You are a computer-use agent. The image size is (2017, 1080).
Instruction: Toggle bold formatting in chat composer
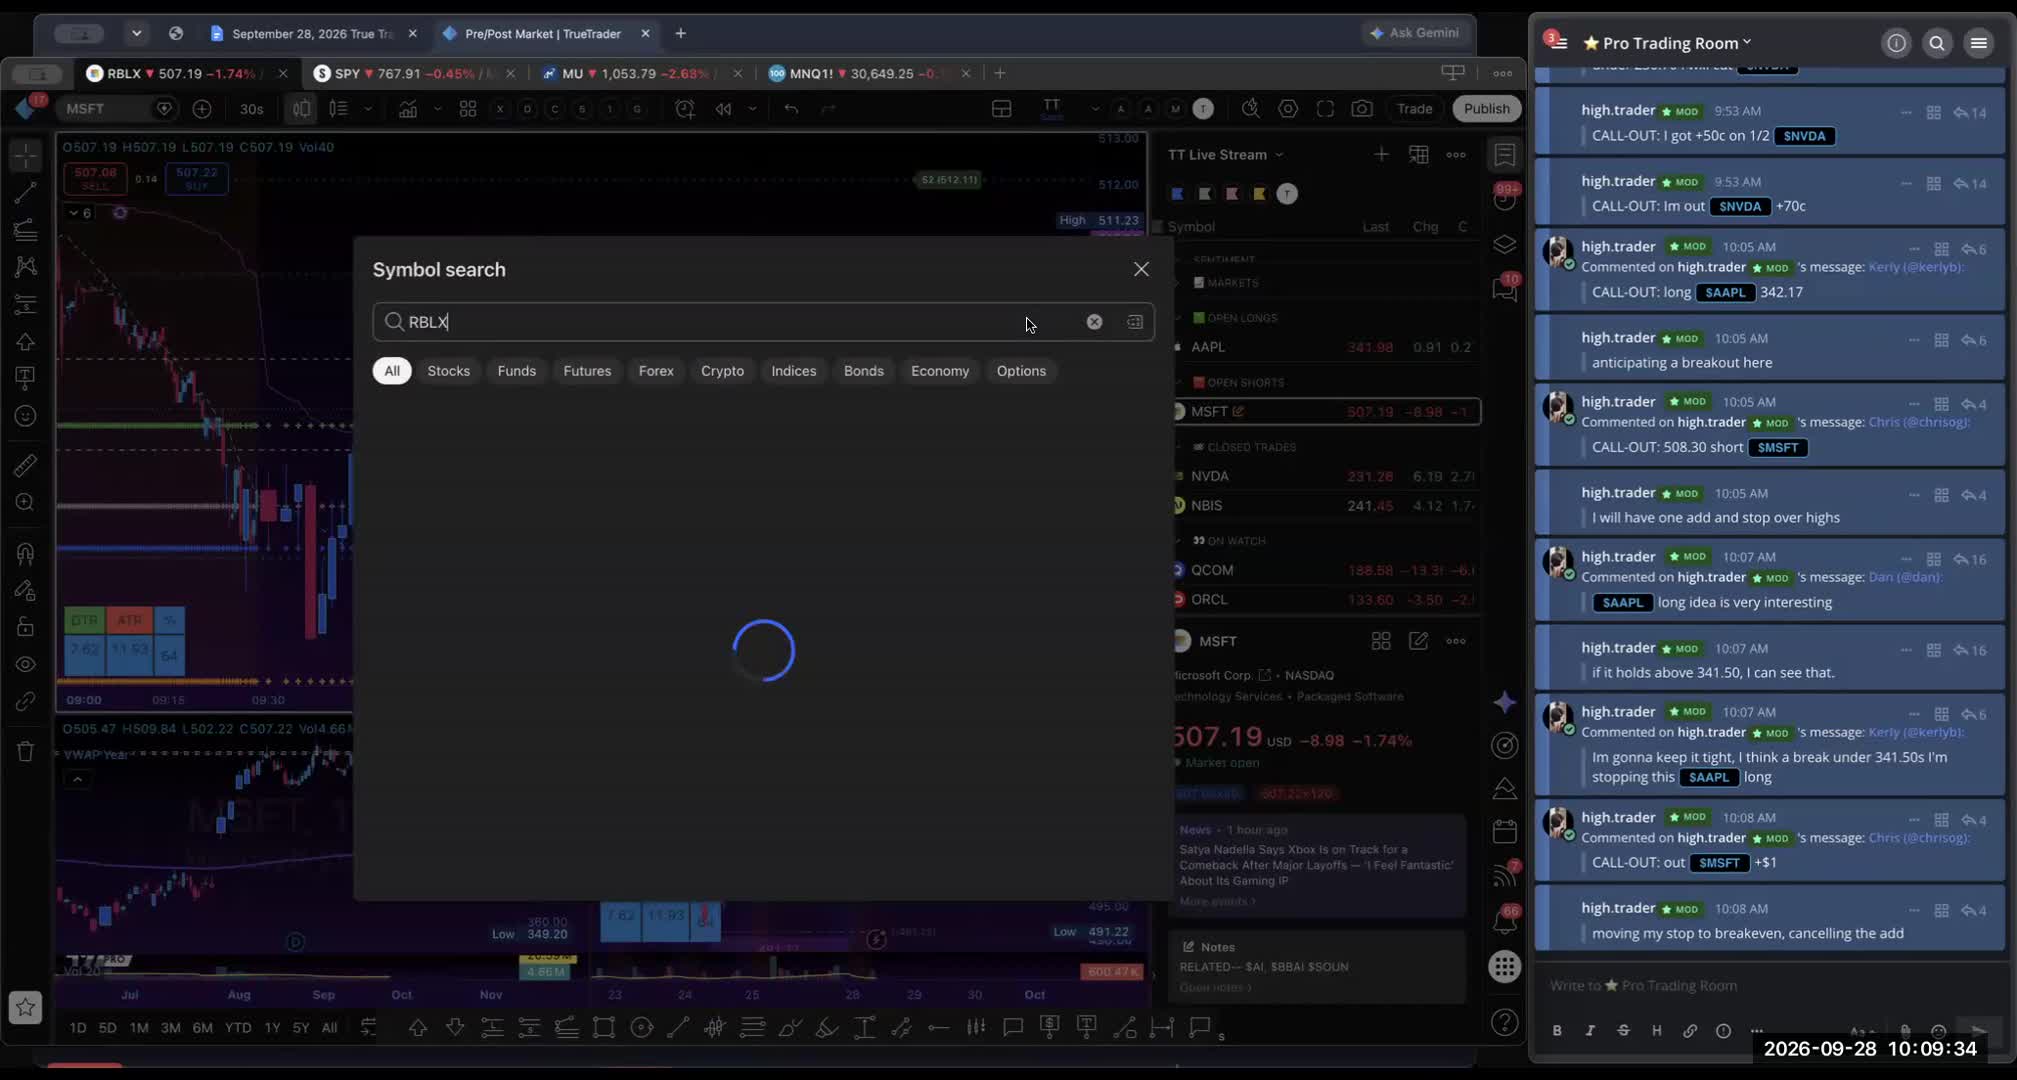1557,1031
